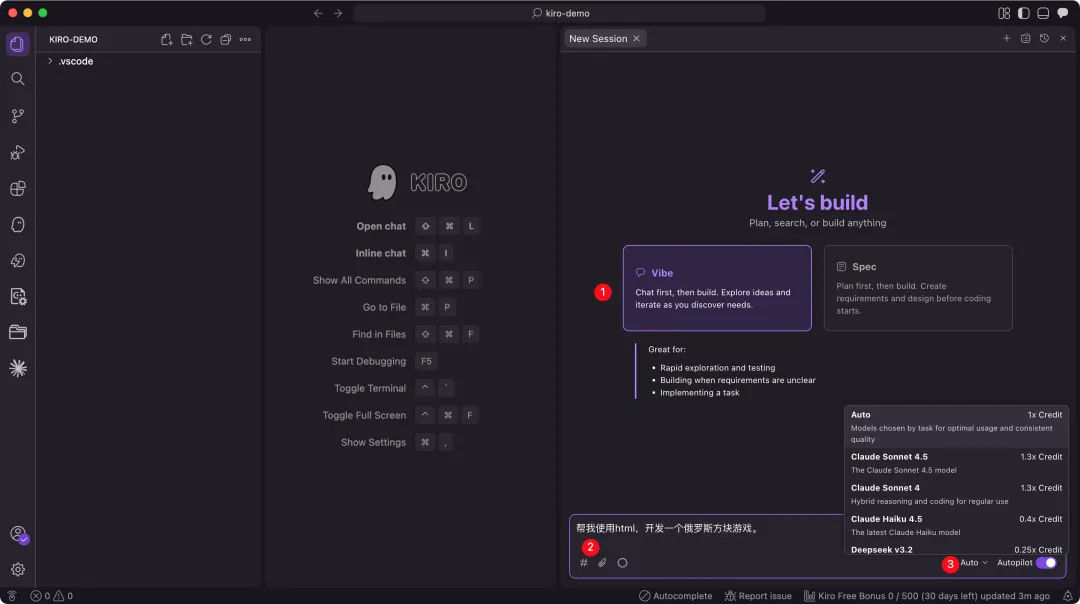The width and height of the screenshot is (1080, 604).
Task: Turn off the Autopilot switch
Action: pos(1046,563)
